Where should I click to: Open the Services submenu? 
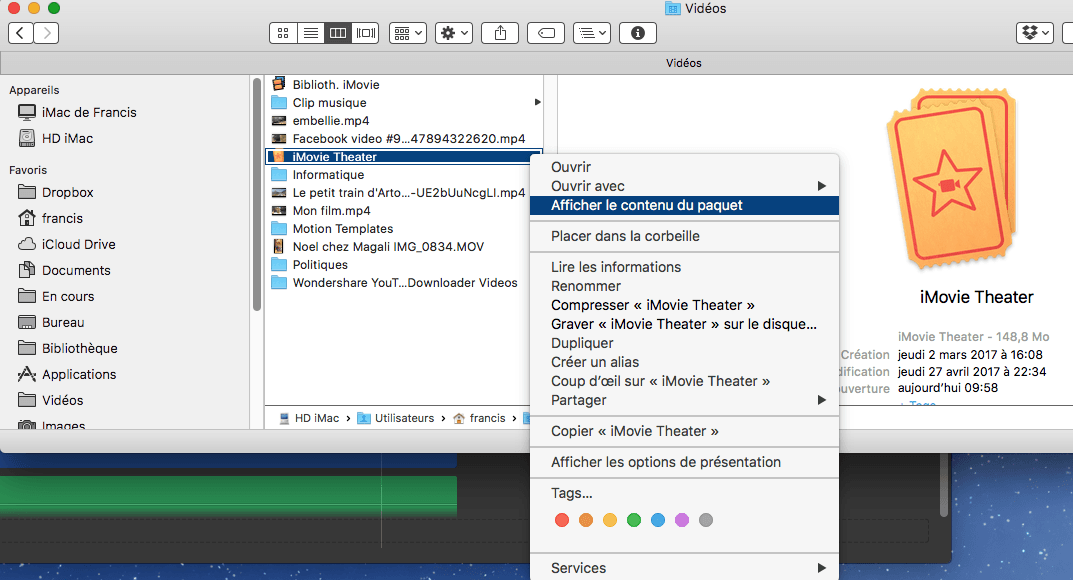click(x=684, y=568)
